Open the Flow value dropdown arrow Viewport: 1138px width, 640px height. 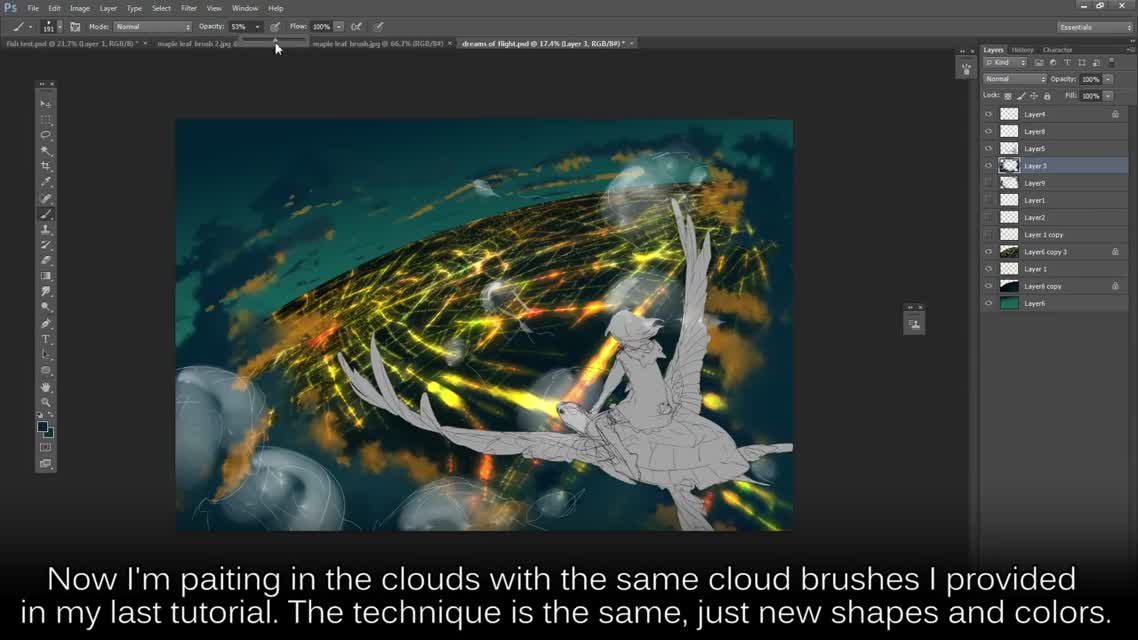[339, 27]
